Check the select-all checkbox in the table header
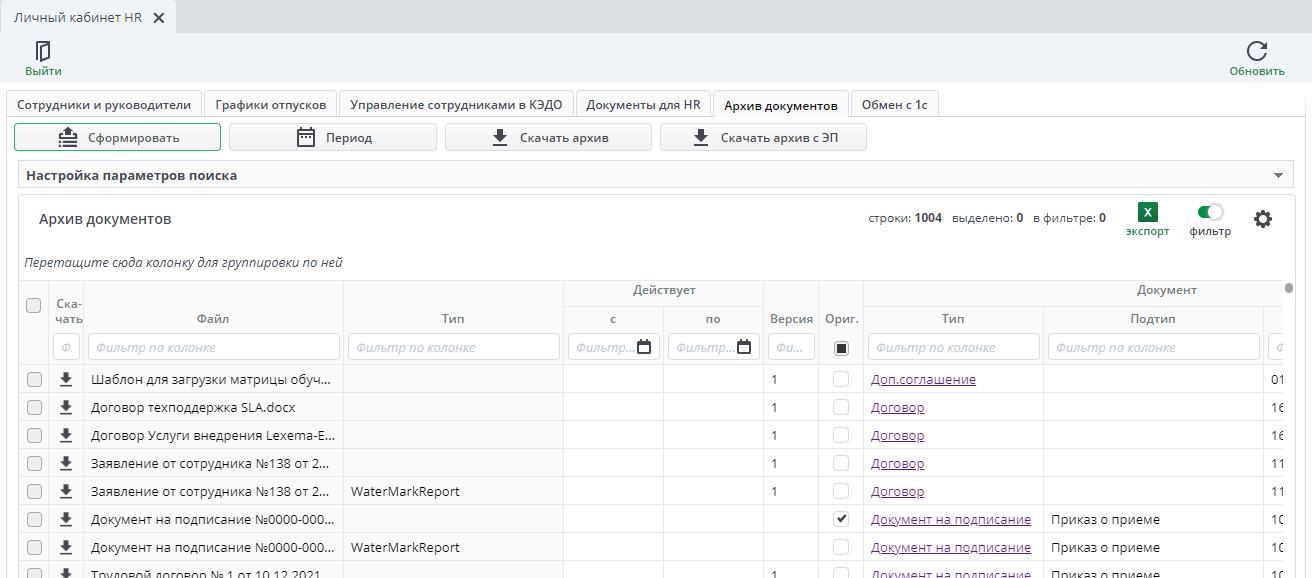Screen dimensions: 1312x578 [34, 306]
